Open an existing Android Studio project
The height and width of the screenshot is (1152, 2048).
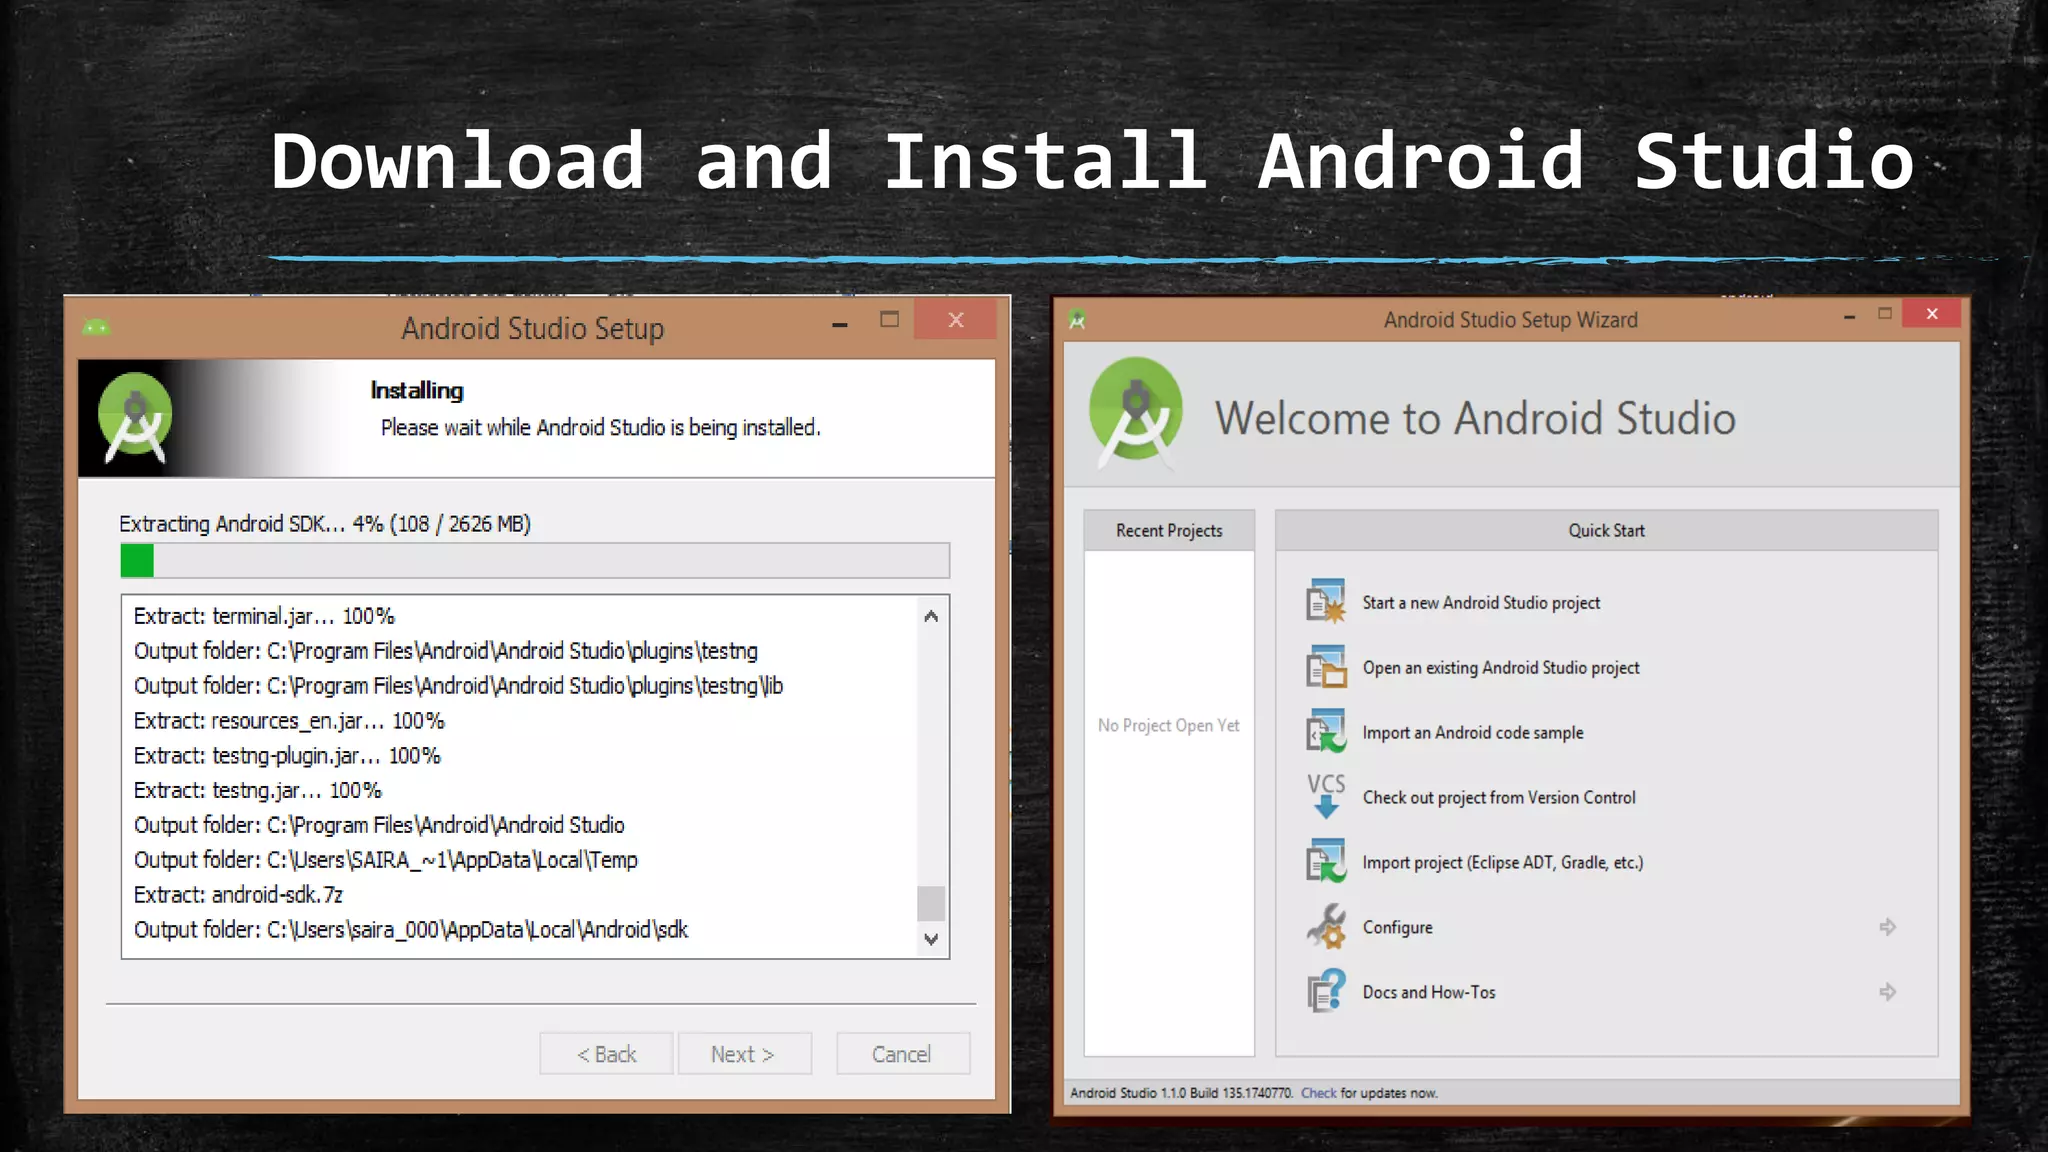pos(1501,668)
